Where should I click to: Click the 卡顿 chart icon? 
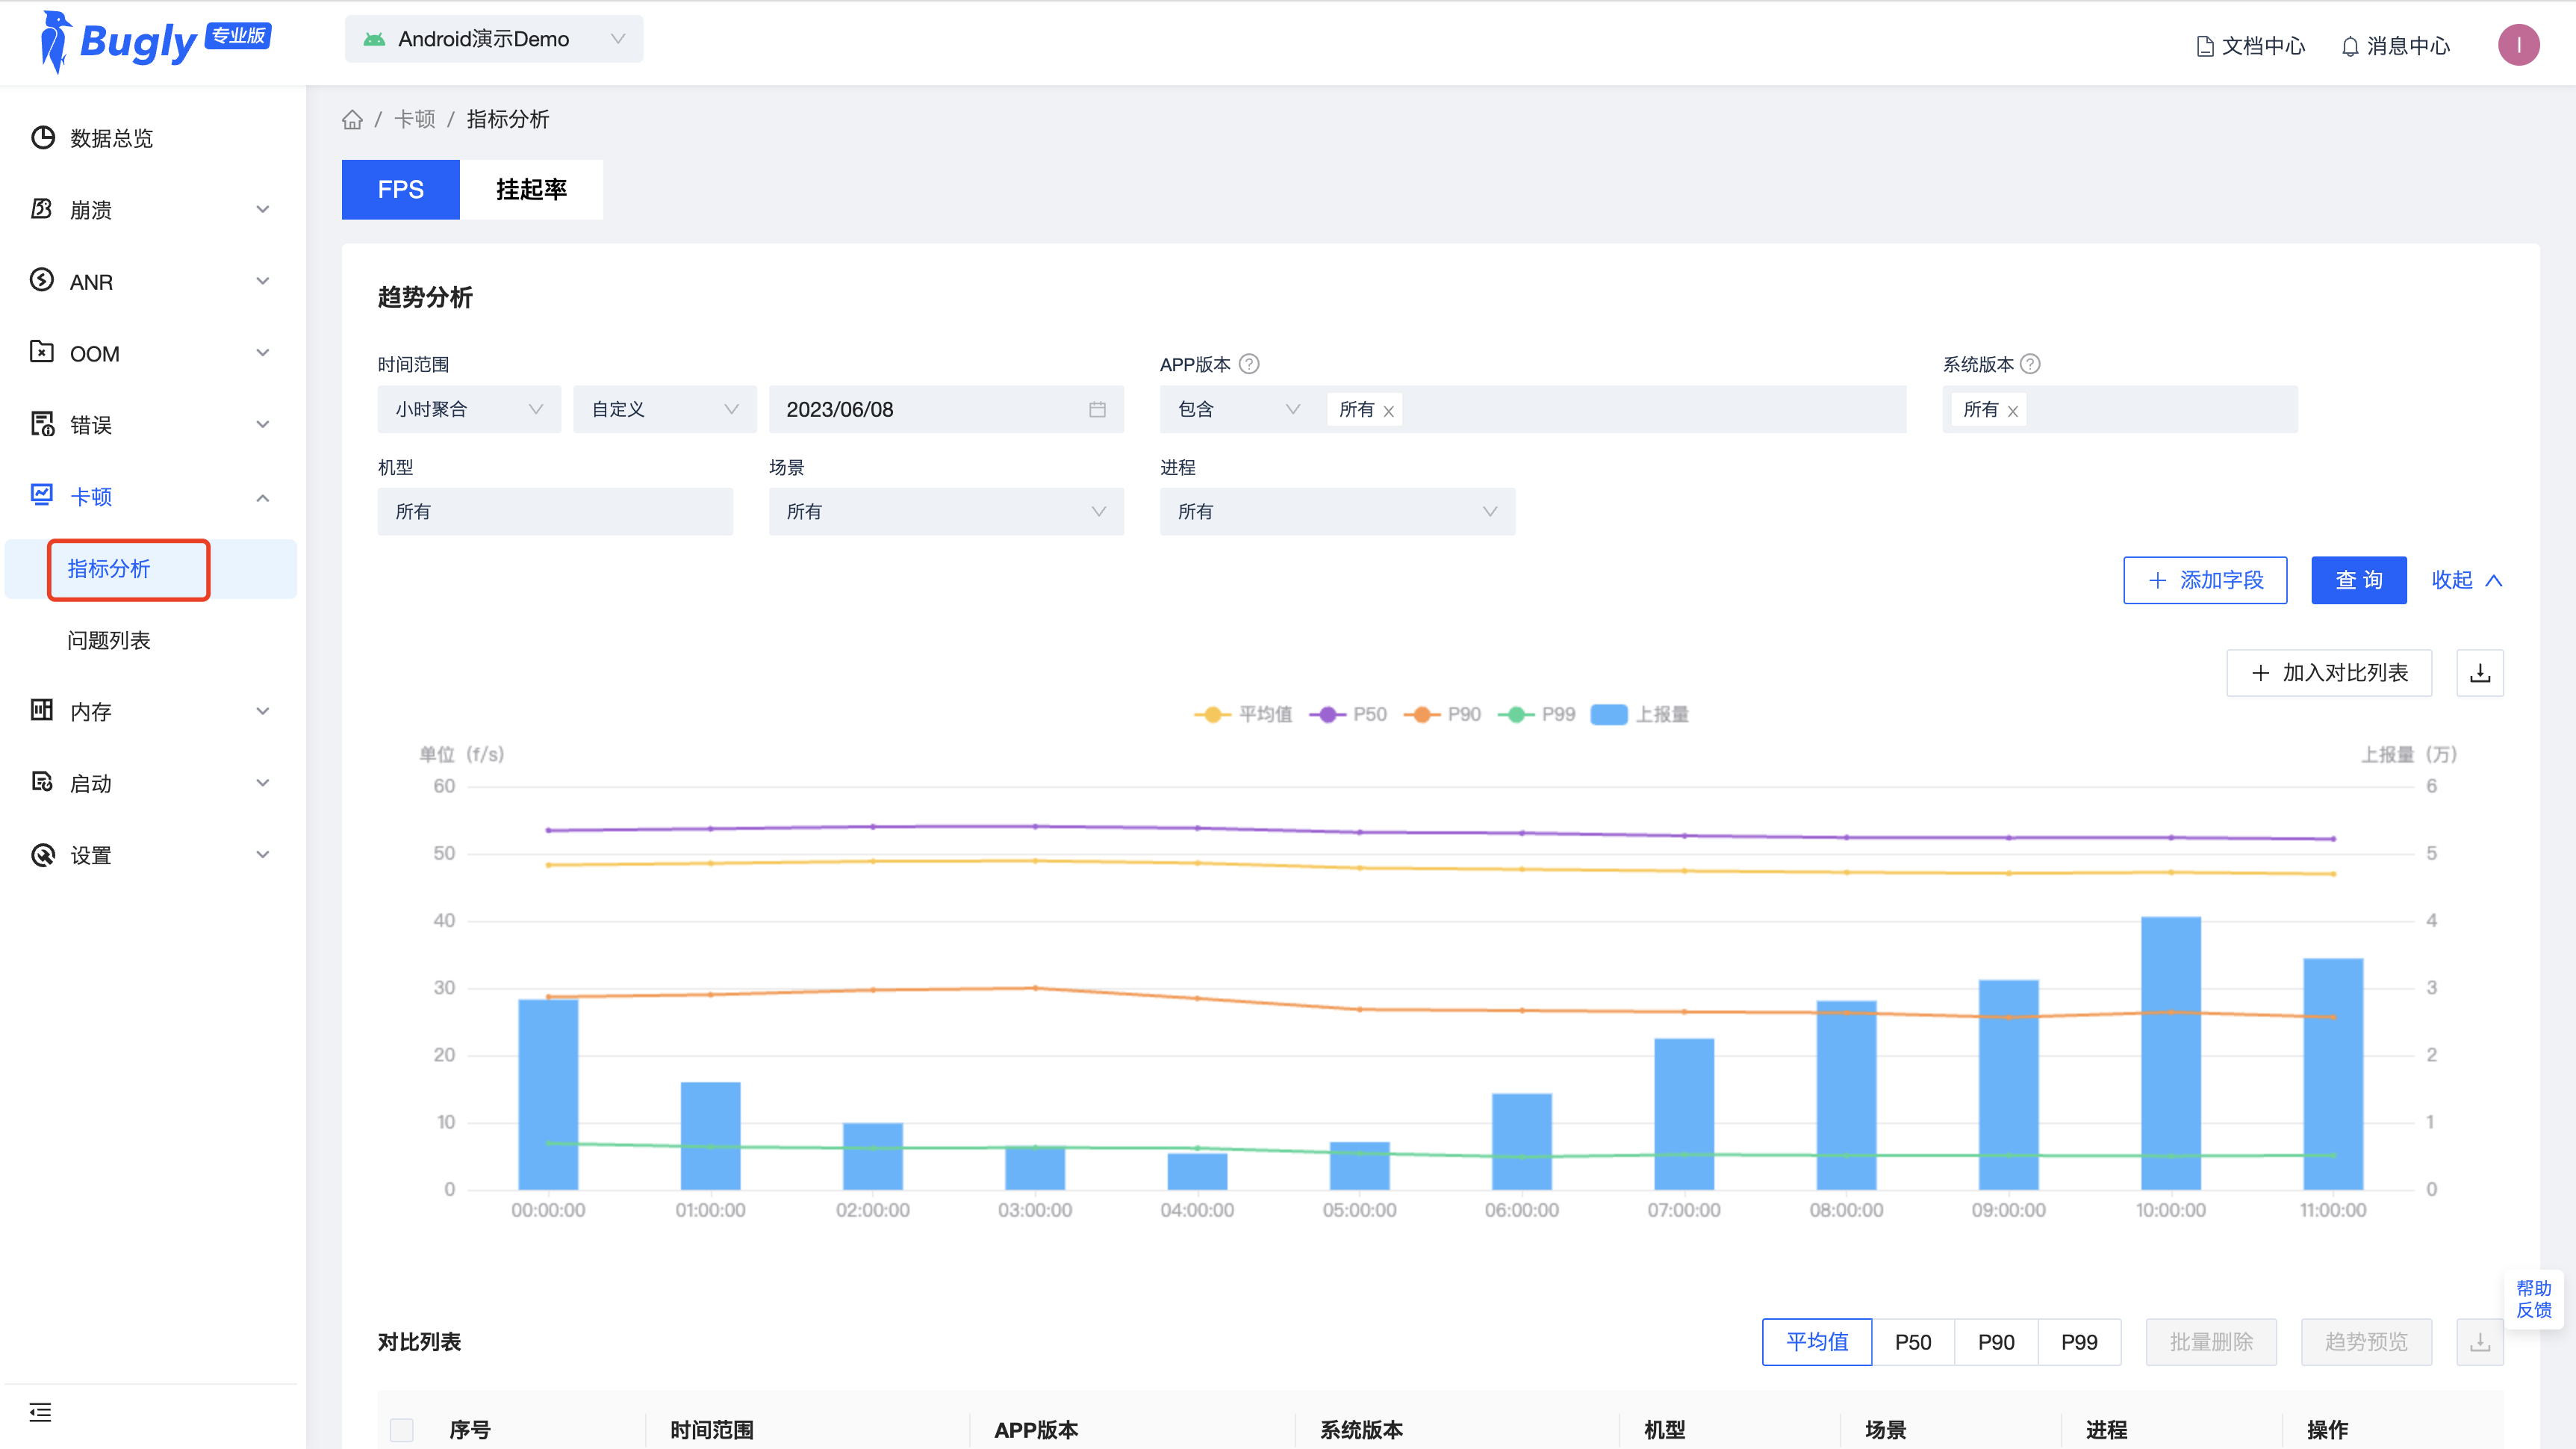pyautogui.click(x=42, y=495)
